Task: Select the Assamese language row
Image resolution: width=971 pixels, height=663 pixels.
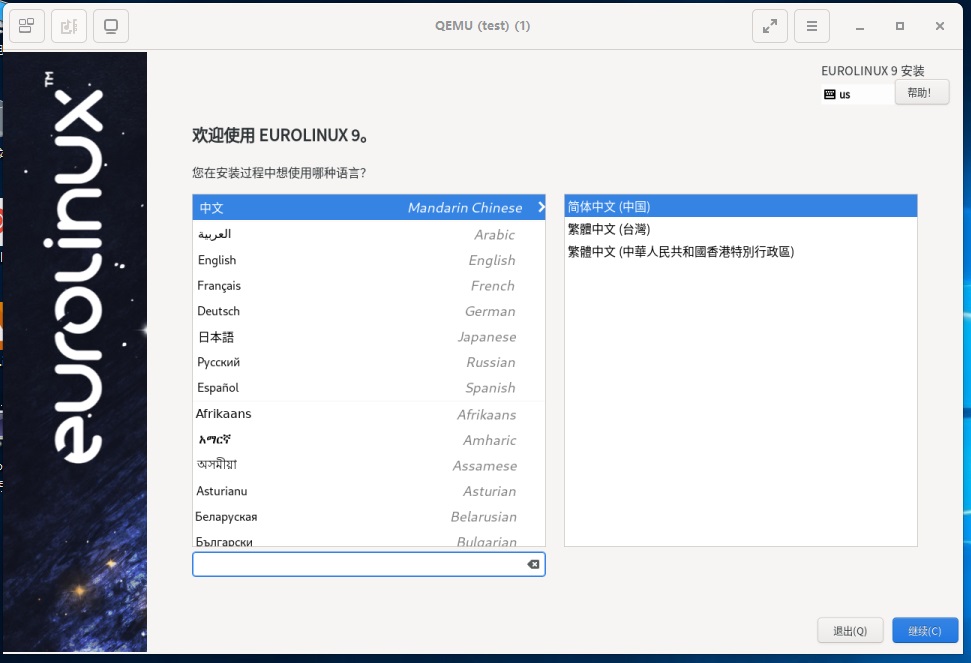Action: [x=369, y=466]
